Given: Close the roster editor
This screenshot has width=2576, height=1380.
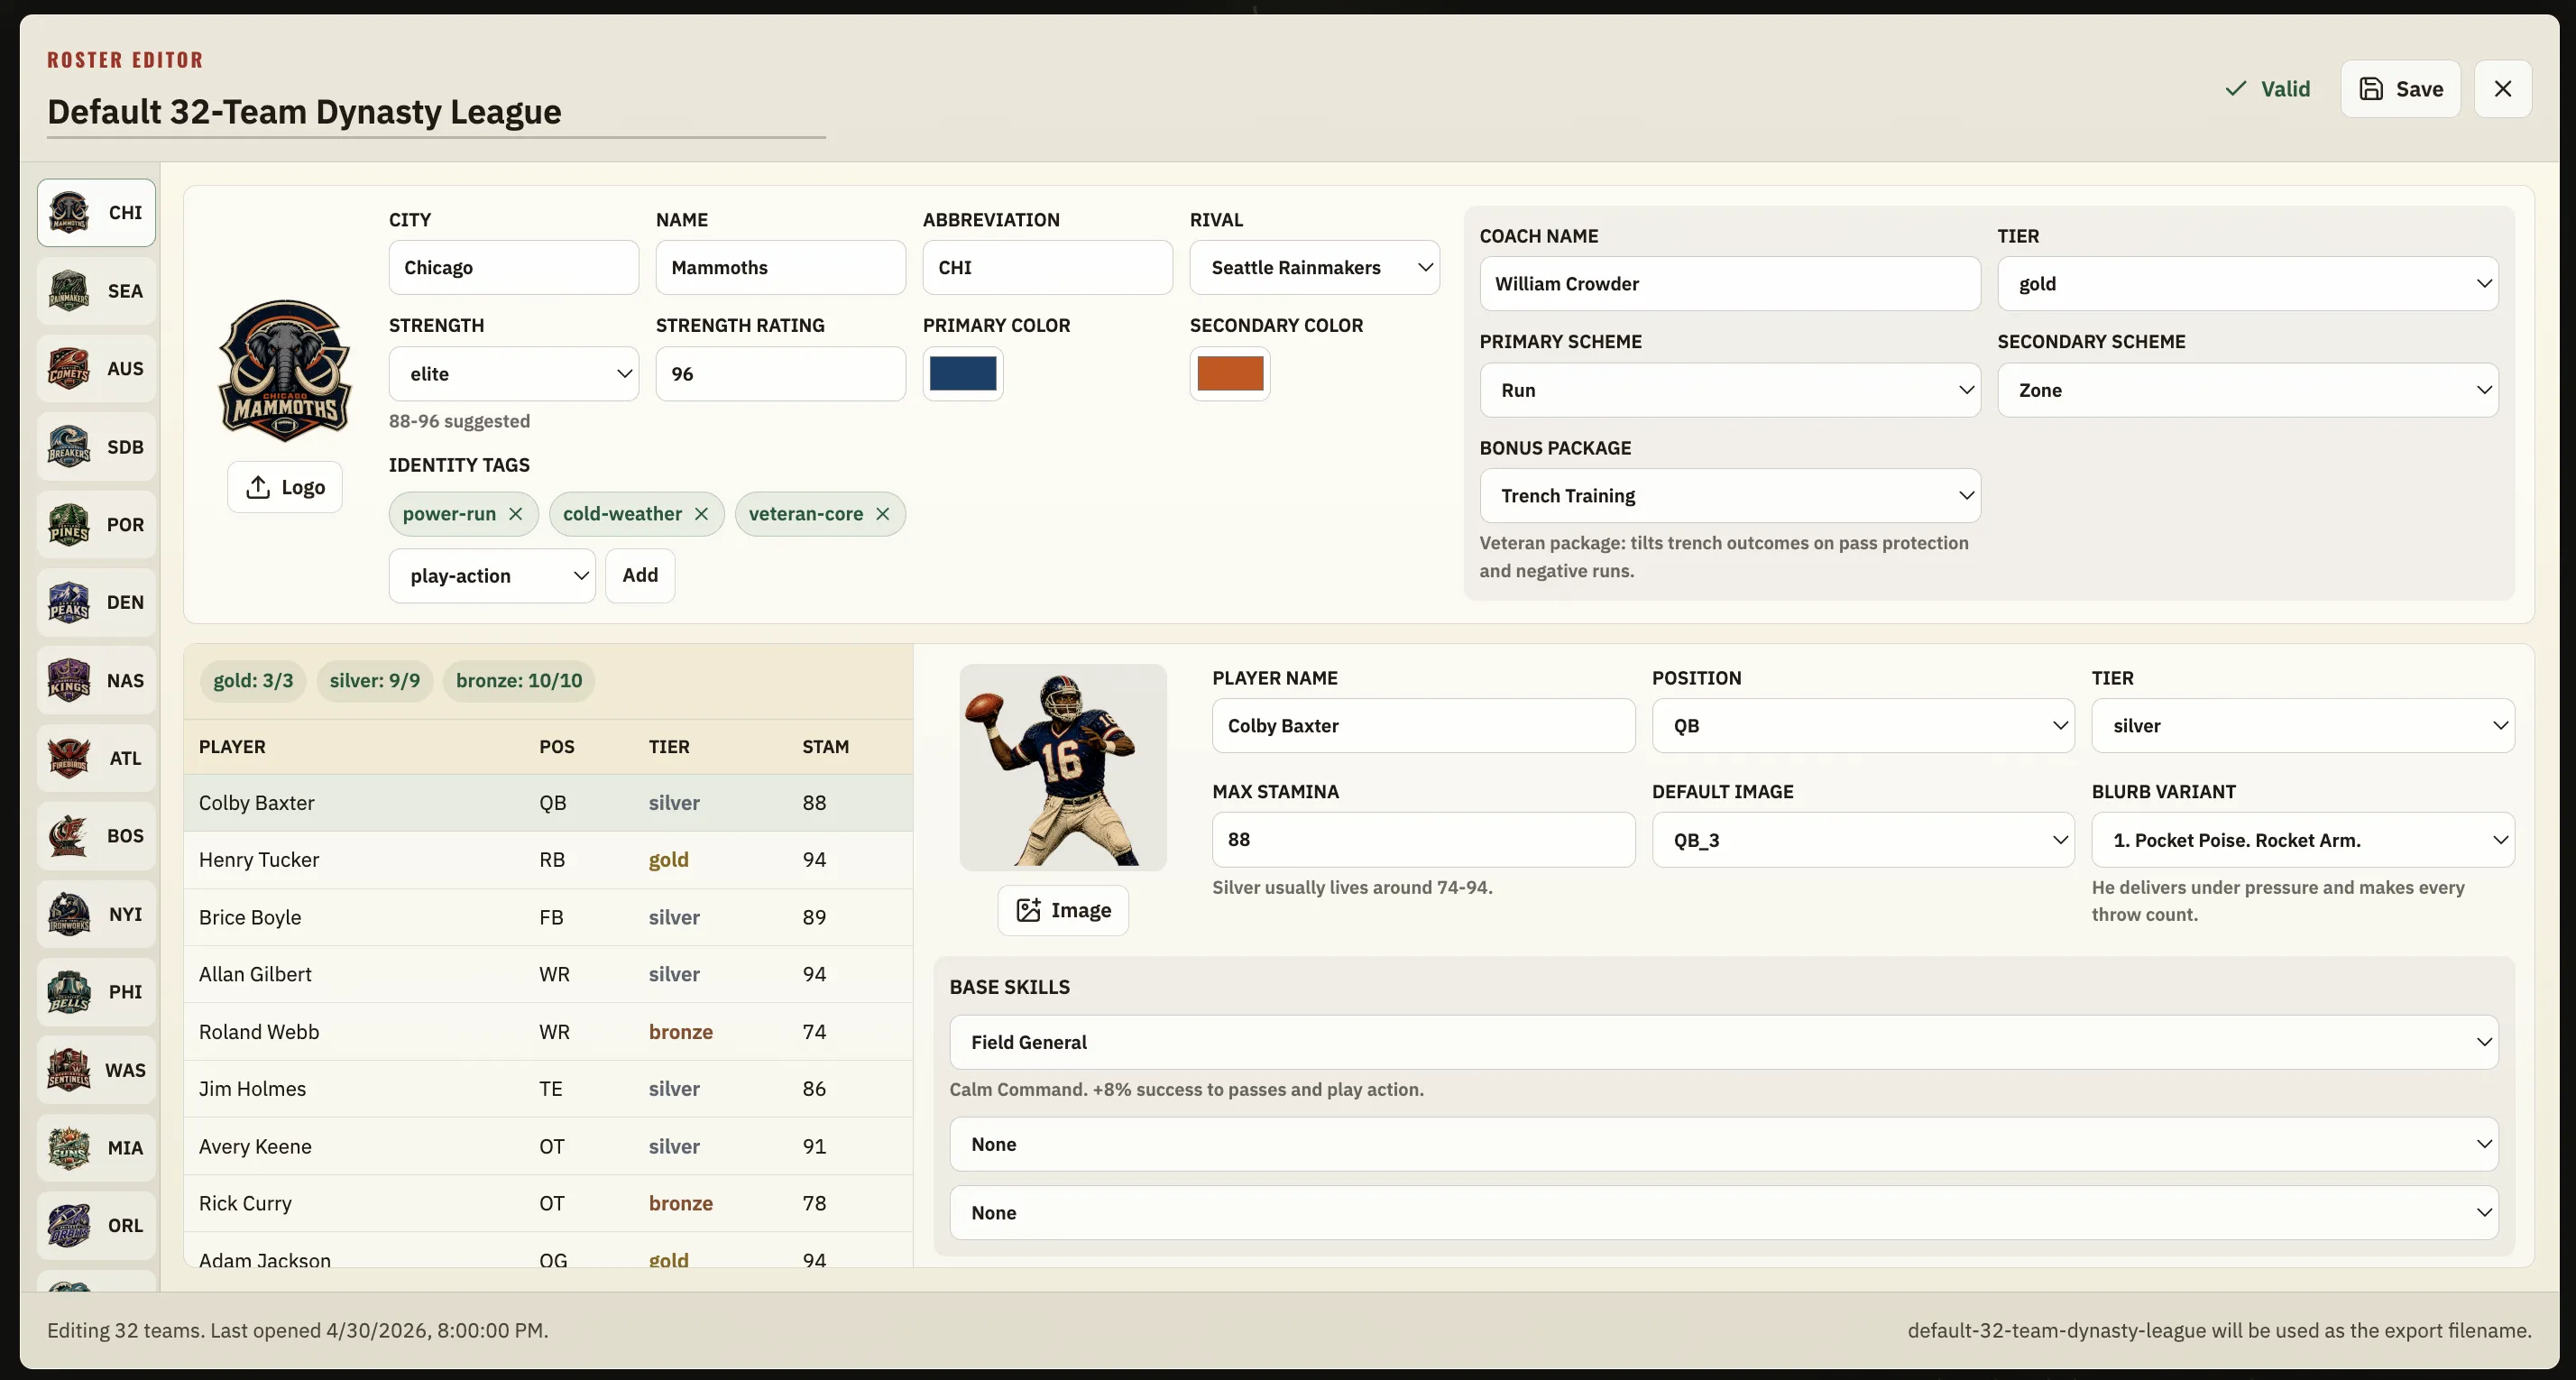Looking at the screenshot, I should (x=2503, y=89).
